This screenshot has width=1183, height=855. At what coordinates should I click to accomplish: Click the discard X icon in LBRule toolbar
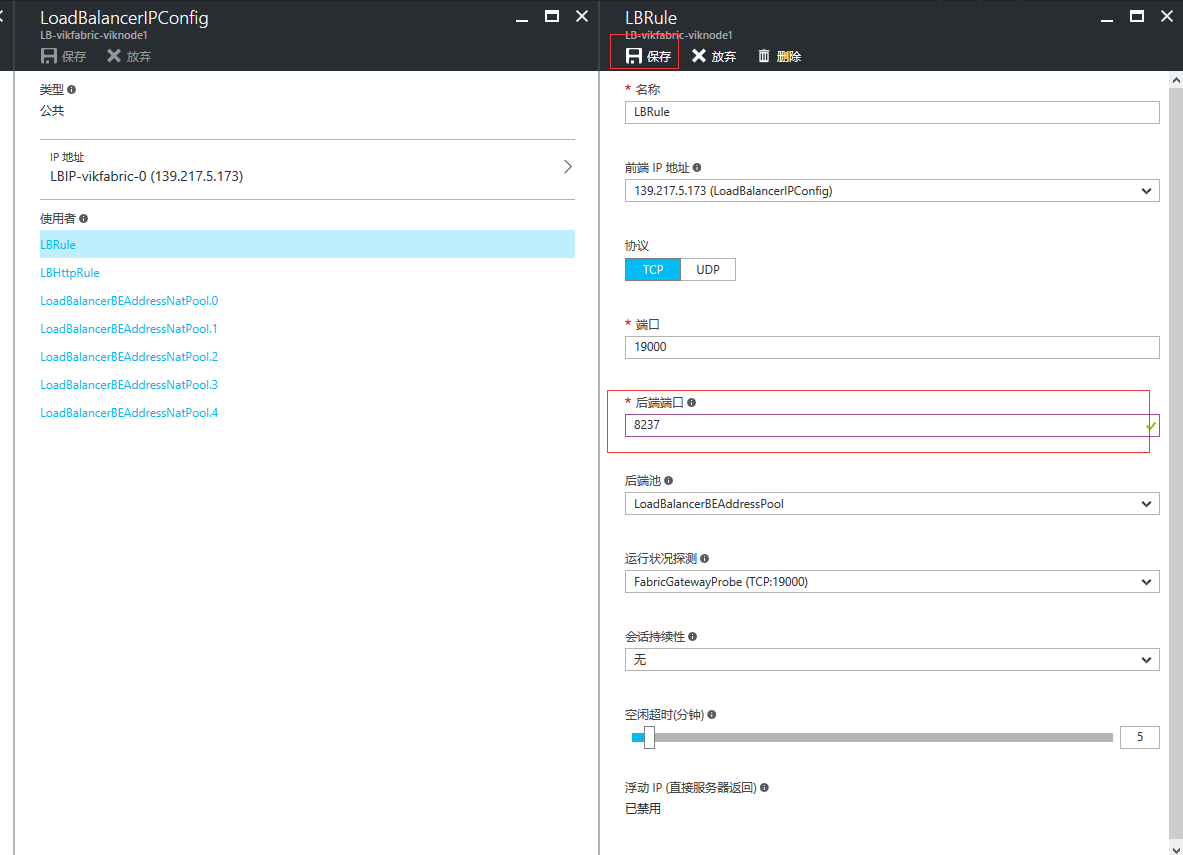pyautogui.click(x=699, y=56)
